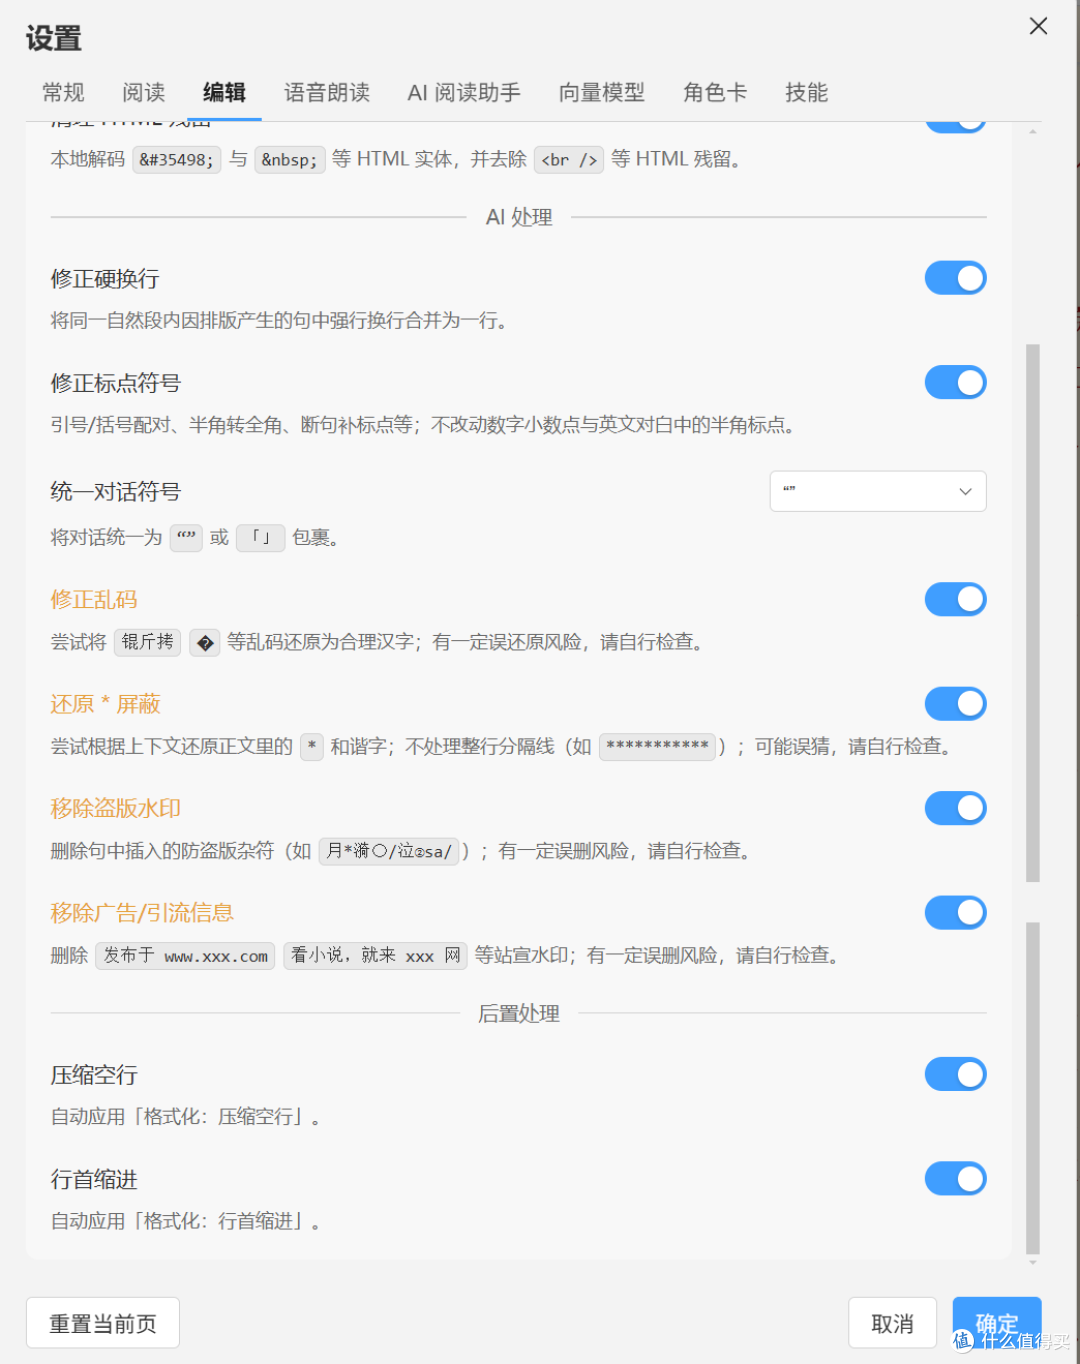Close the settings dialog with X
Image resolution: width=1080 pixels, height=1364 pixels.
point(1038,26)
